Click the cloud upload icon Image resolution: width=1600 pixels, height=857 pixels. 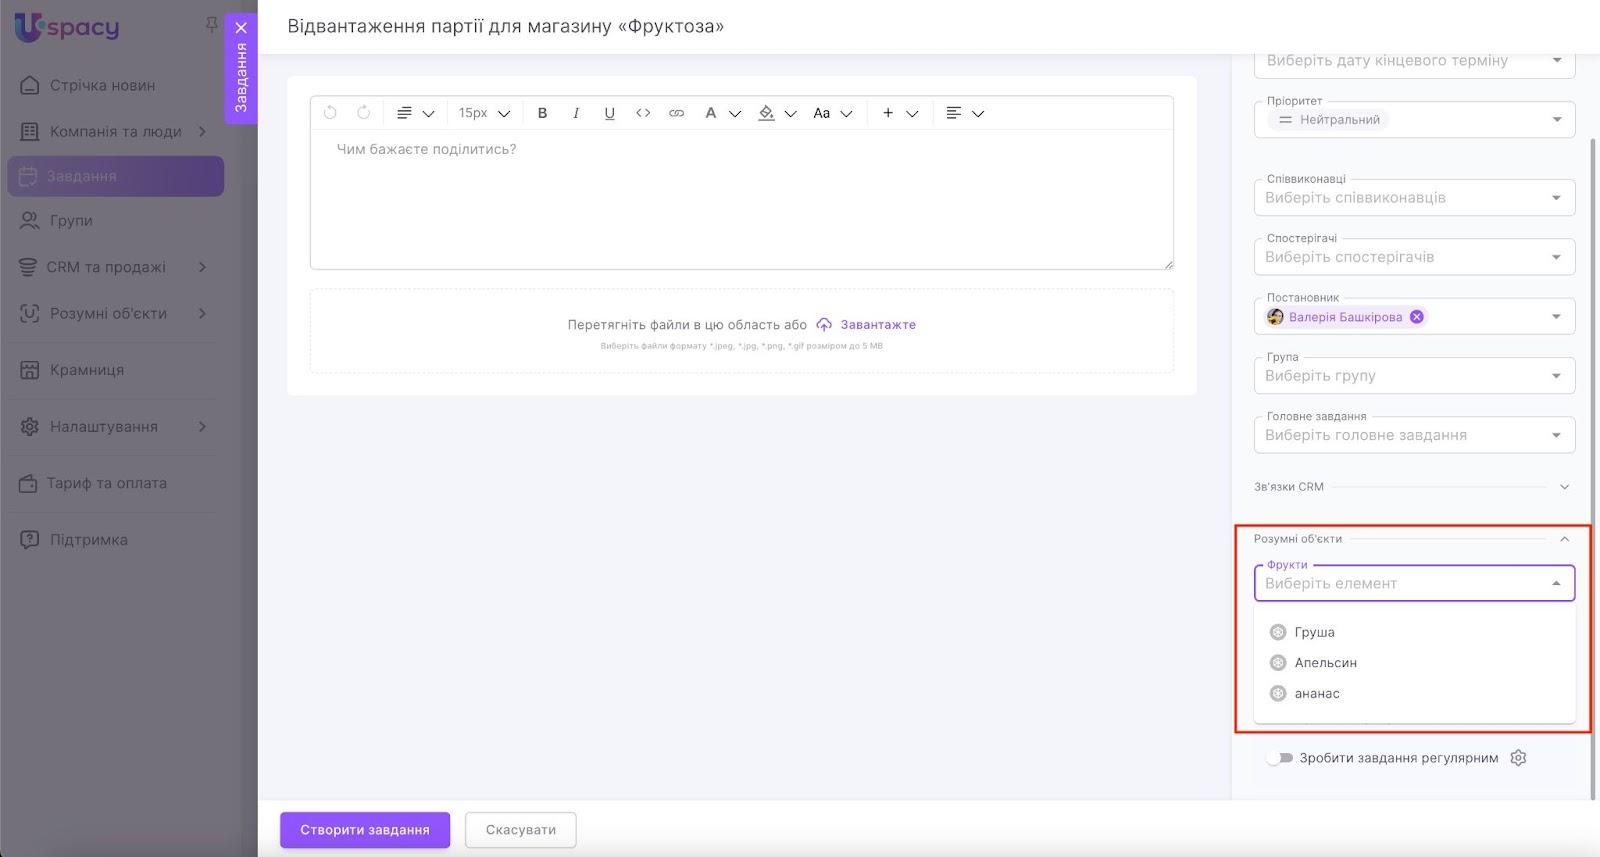(x=824, y=325)
